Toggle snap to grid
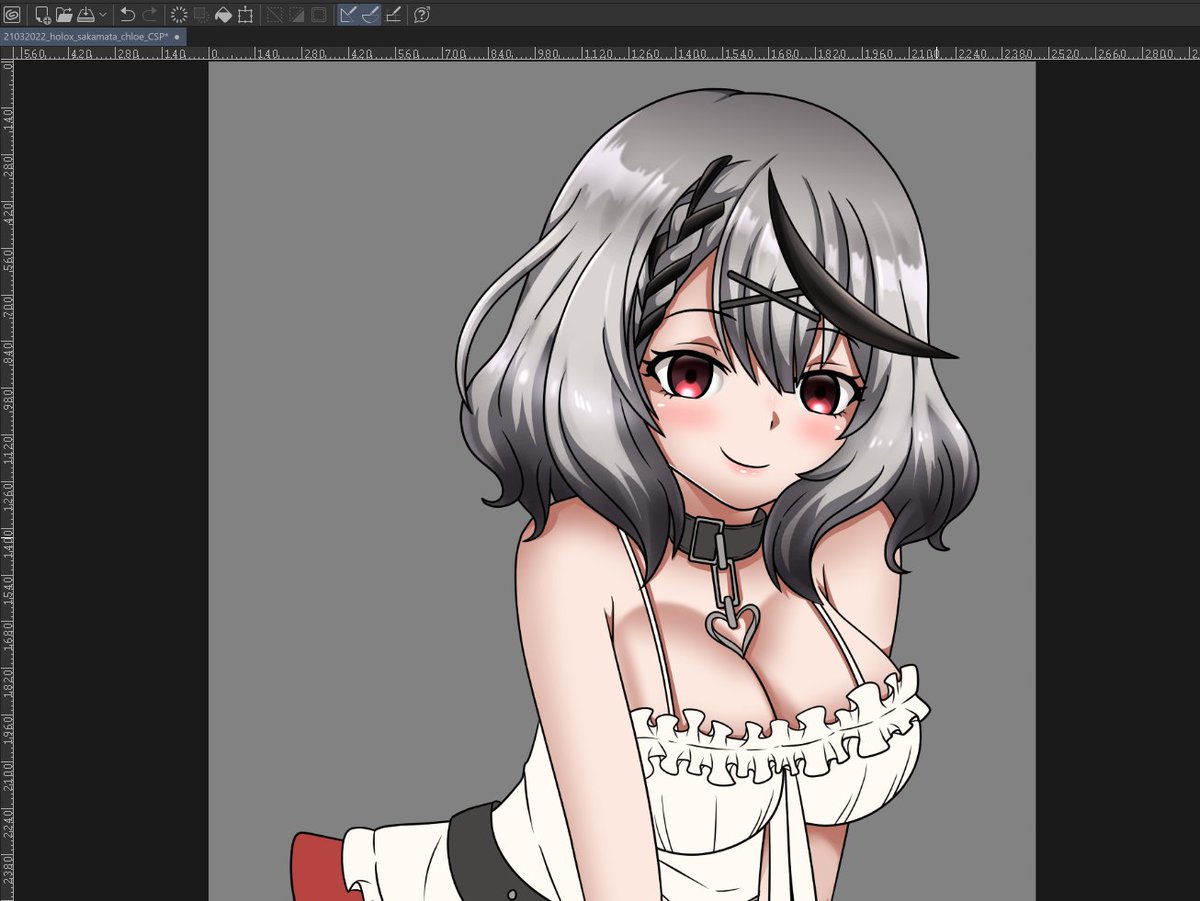The width and height of the screenshot is (1200, 901). coord(393,14)
